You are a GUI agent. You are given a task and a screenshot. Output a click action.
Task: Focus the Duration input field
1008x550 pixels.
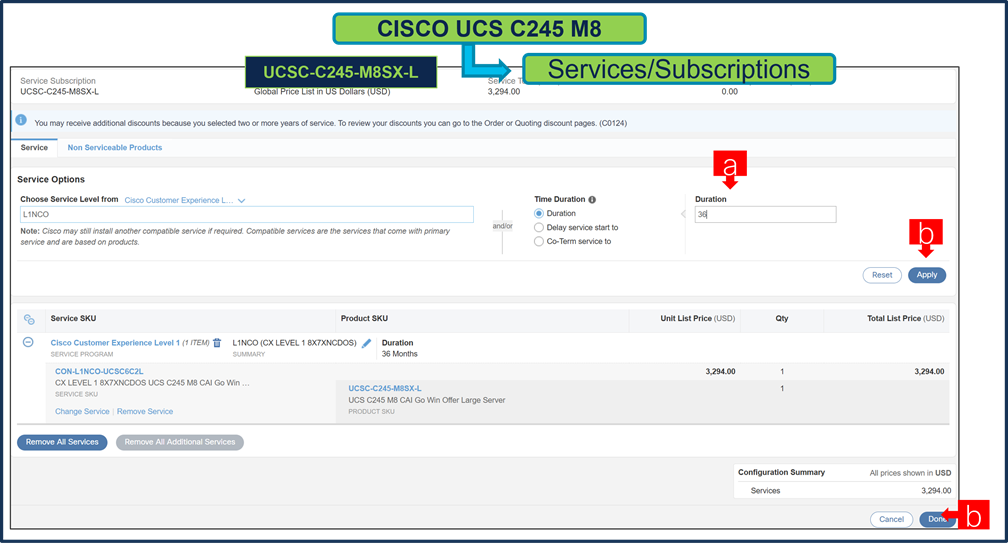(765, 215)
